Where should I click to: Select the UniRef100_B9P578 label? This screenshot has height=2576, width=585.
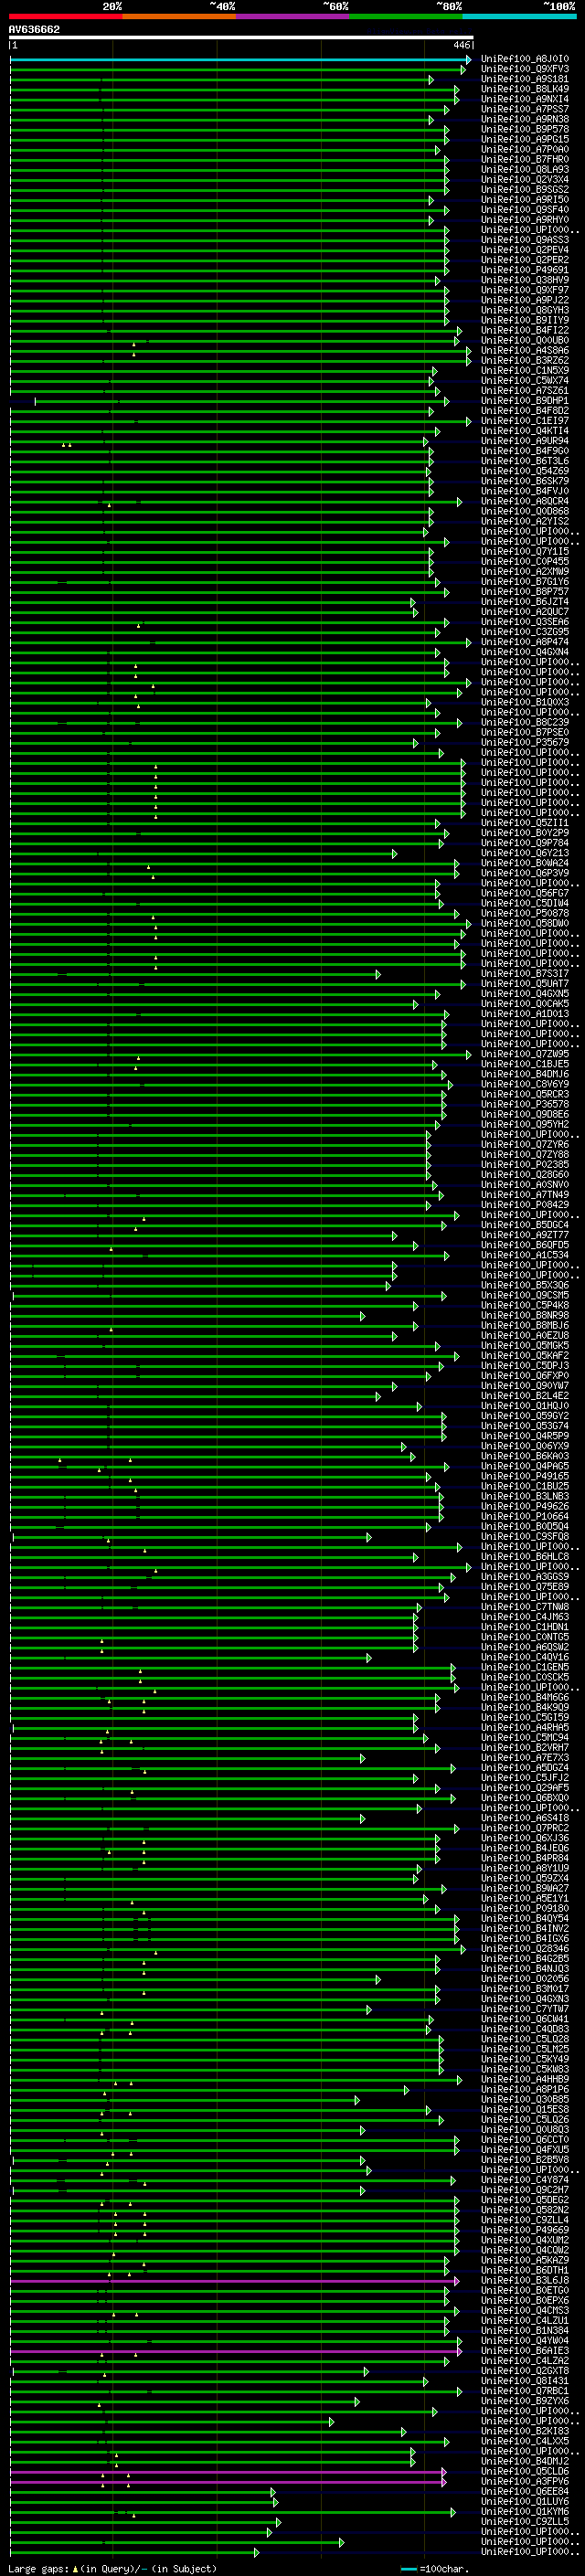tap(525, 129)
